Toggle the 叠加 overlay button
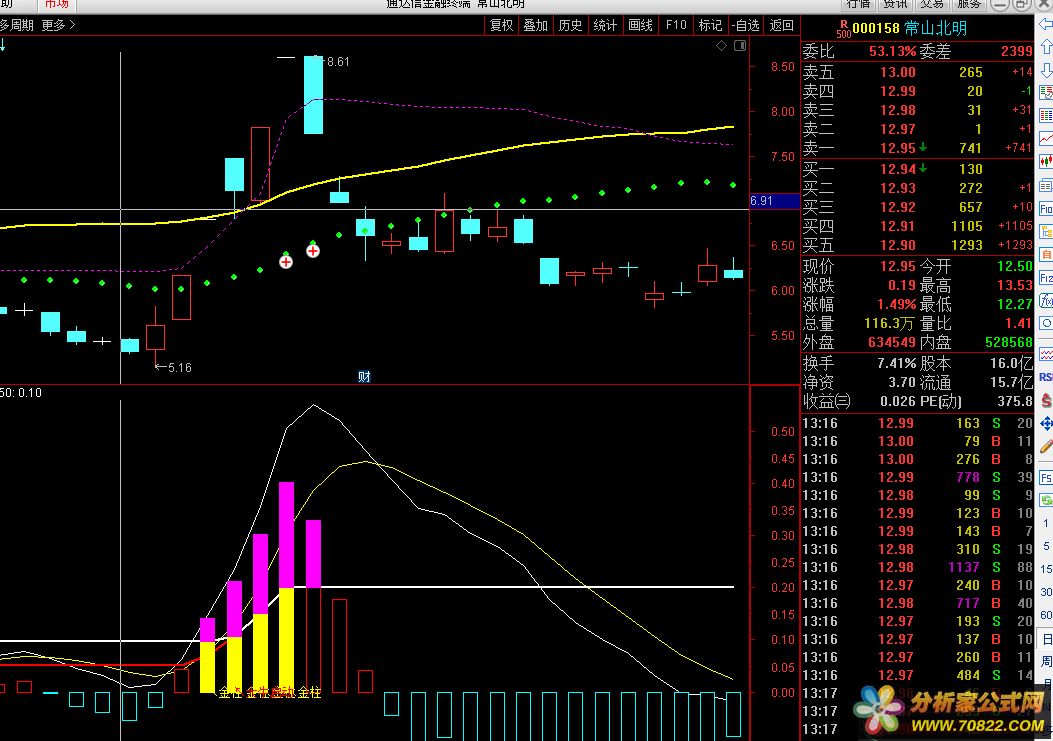Screen dimensions: 1053x741 (x=536, y=25)
